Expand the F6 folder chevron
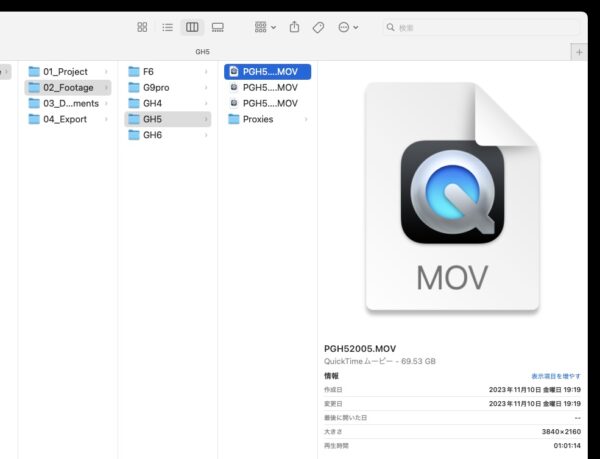600x459 pixels. coord(206,72)
